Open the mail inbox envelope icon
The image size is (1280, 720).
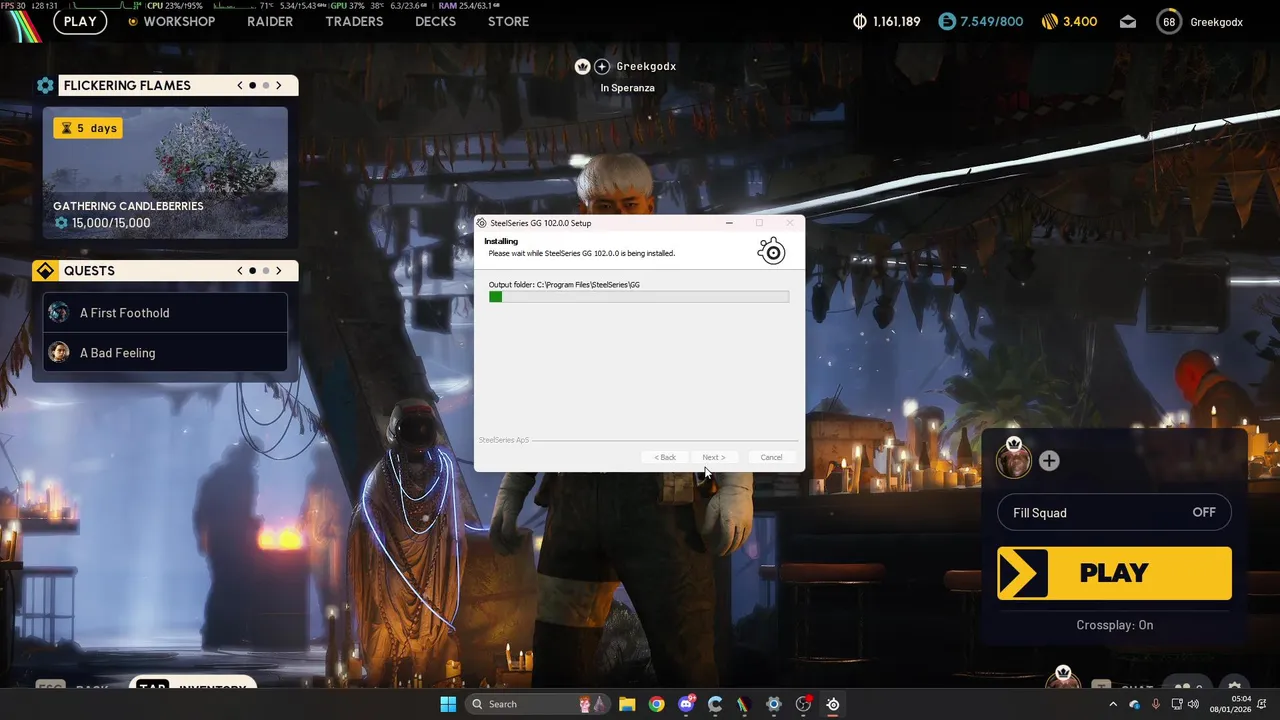(x=1128, y=21)
